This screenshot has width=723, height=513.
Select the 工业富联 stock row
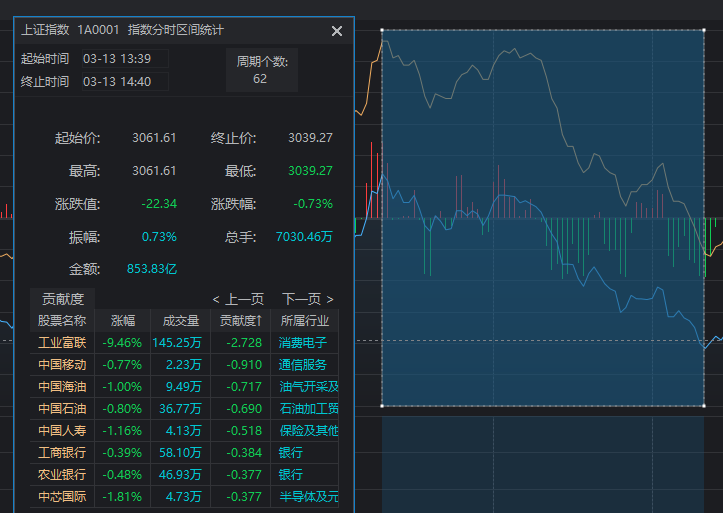62,343
